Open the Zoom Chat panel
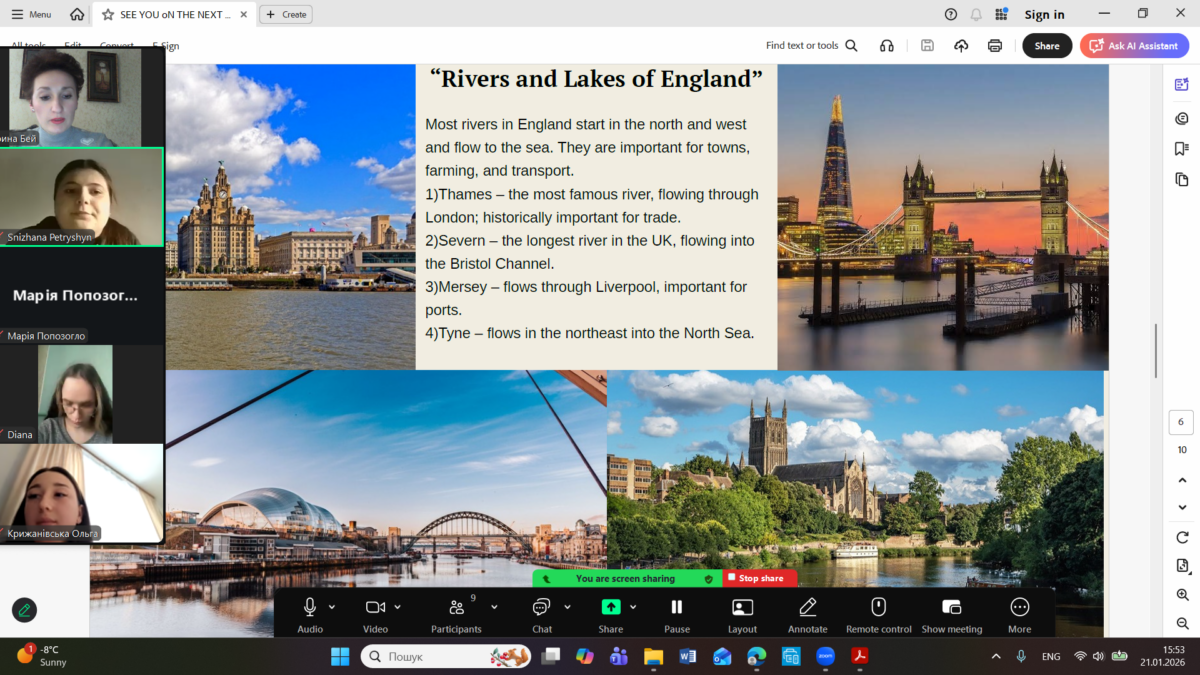1200x675 pixels. coord(541,607)
